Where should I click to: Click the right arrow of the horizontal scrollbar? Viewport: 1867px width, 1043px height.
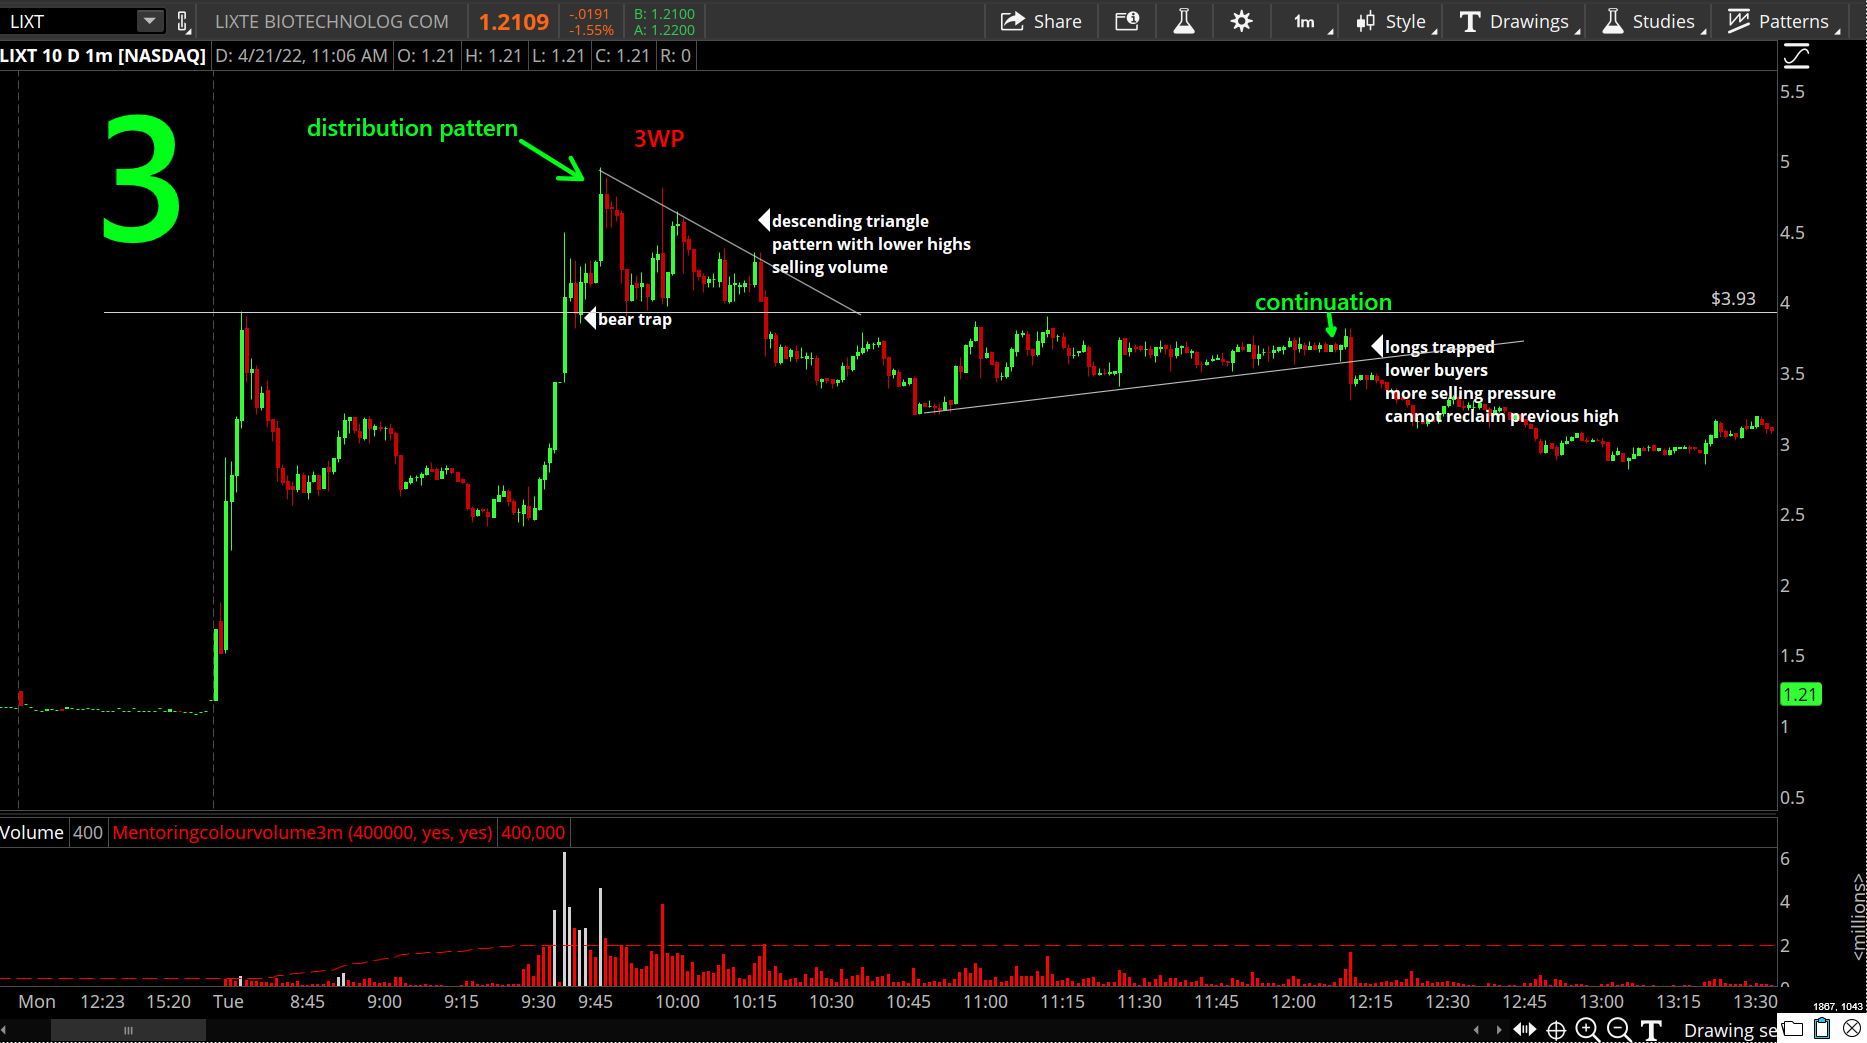pyautogui.click(x=1500, y=1029)
